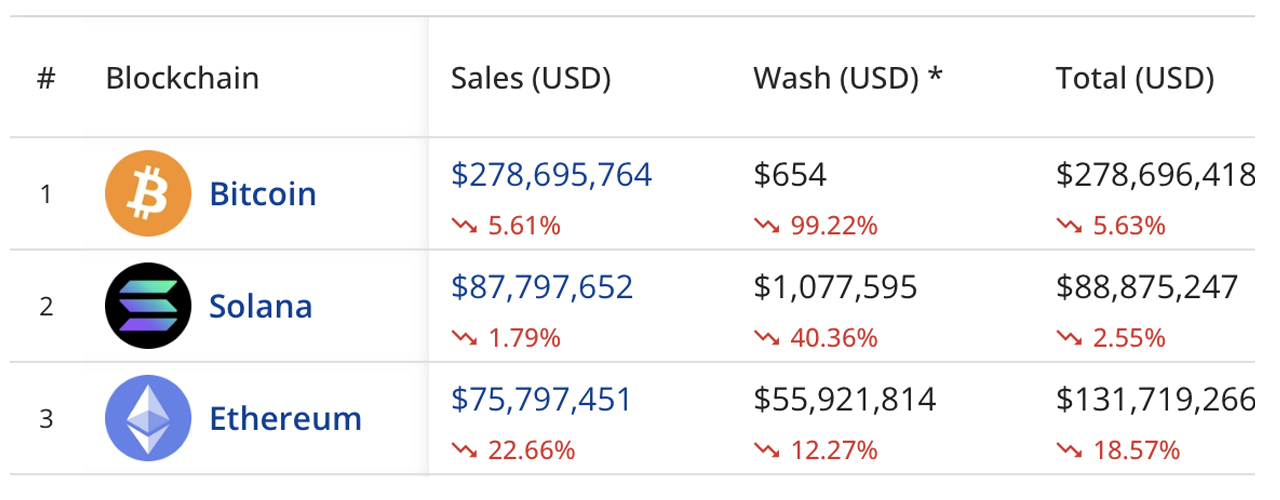Click Solana wash down-trend arrow icon

766,338
